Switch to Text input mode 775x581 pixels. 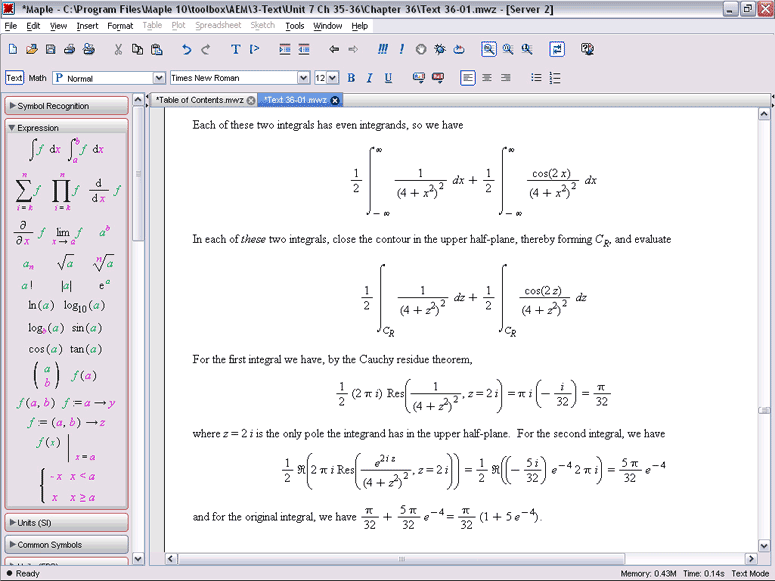point(14,78)
